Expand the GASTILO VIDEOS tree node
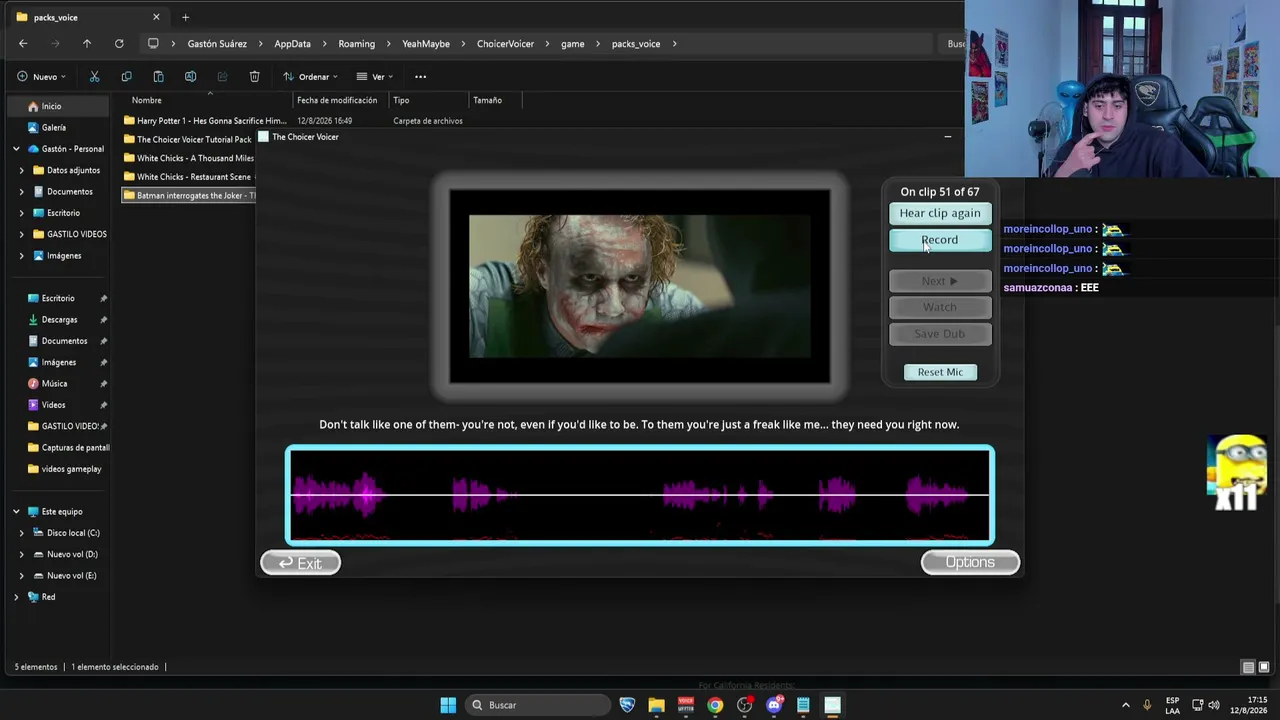The height and width of the screenshot is (720, 1280). coord(22,234)
